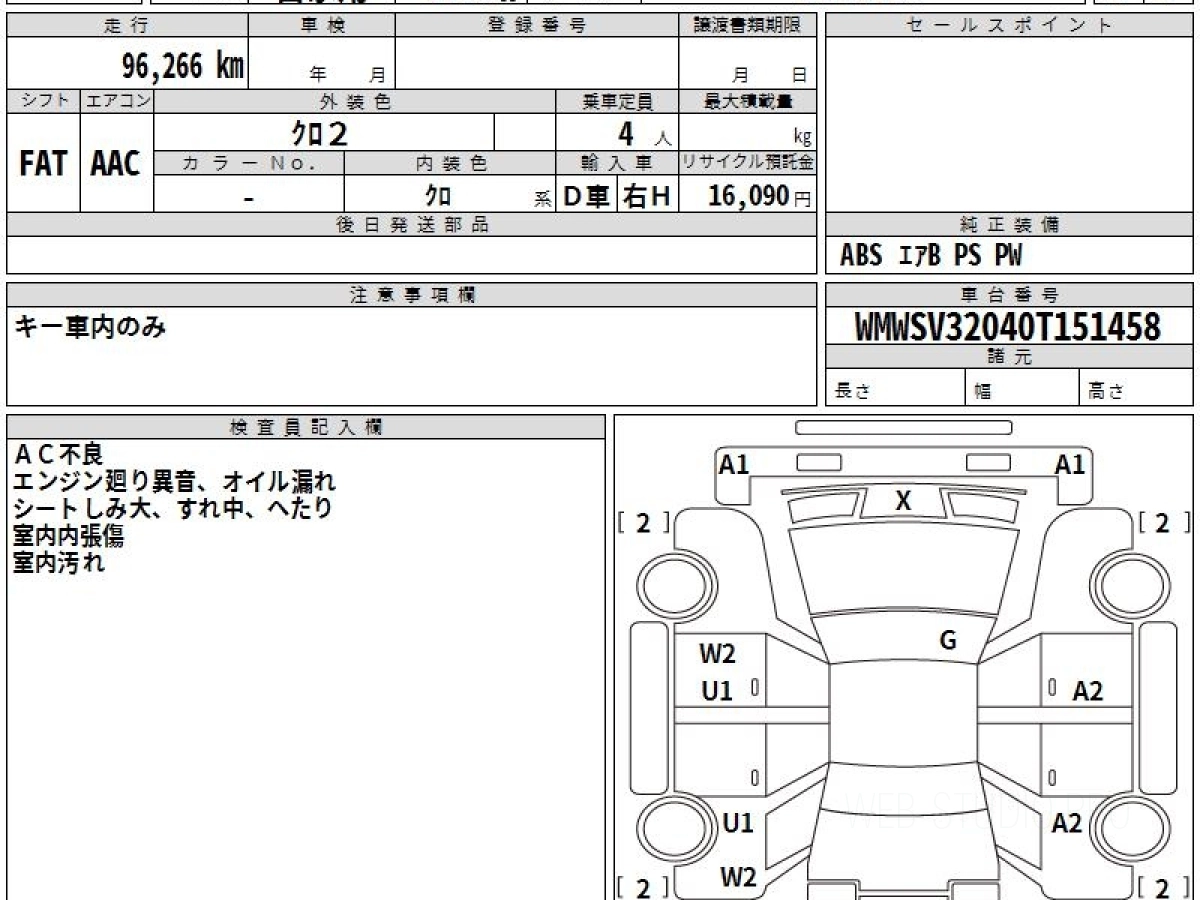Click the G mark on the car roof
The width and height of the screenshot is (1200, 900).
pyautogui.click(x=948, y=641)
